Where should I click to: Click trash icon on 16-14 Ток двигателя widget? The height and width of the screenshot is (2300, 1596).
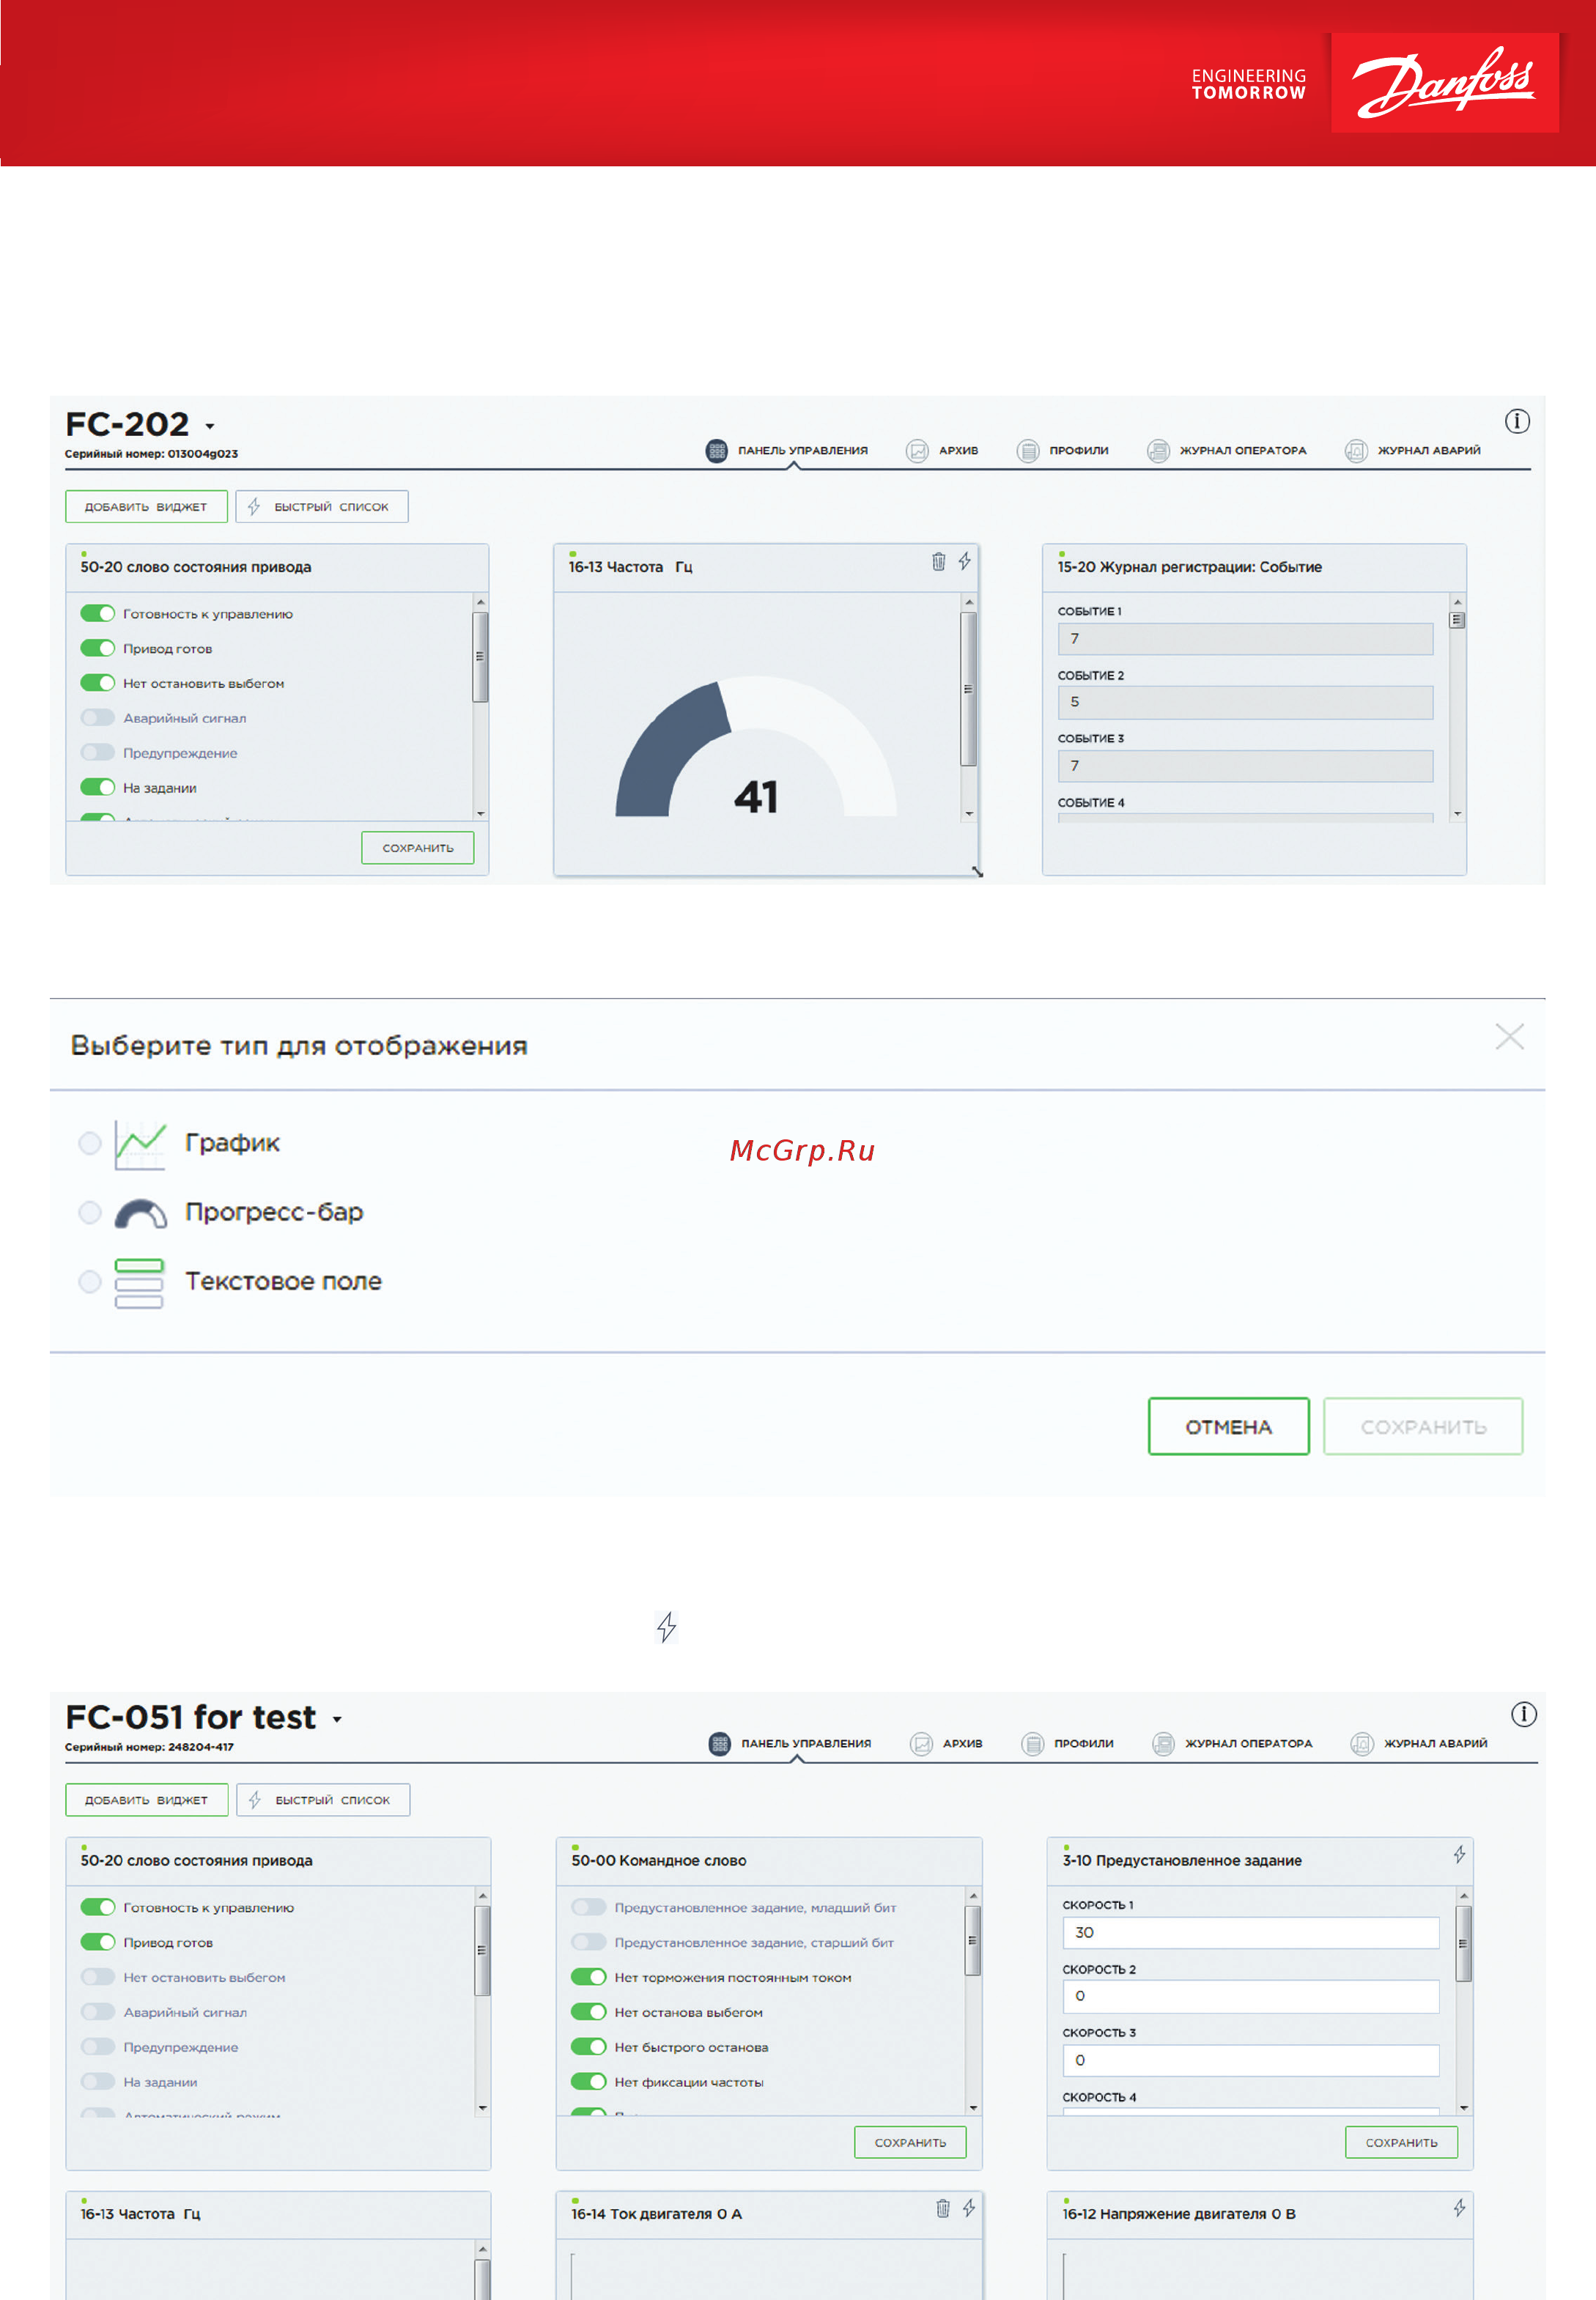tap(942, 2208)
